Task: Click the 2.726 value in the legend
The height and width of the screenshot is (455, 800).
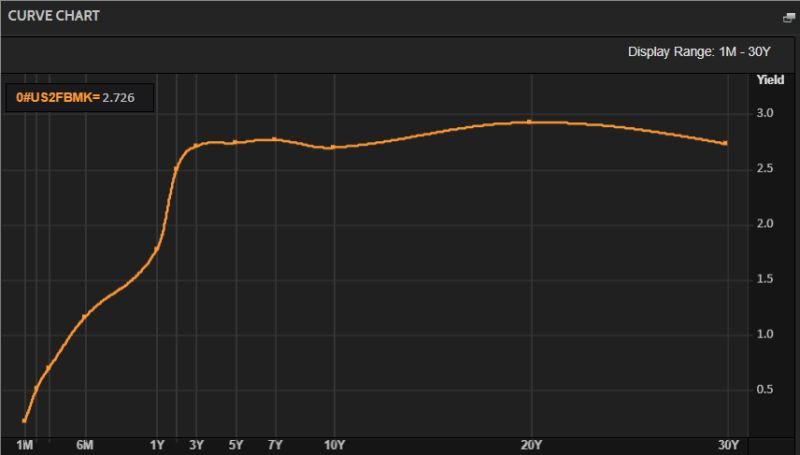Action: pos(118,97)
